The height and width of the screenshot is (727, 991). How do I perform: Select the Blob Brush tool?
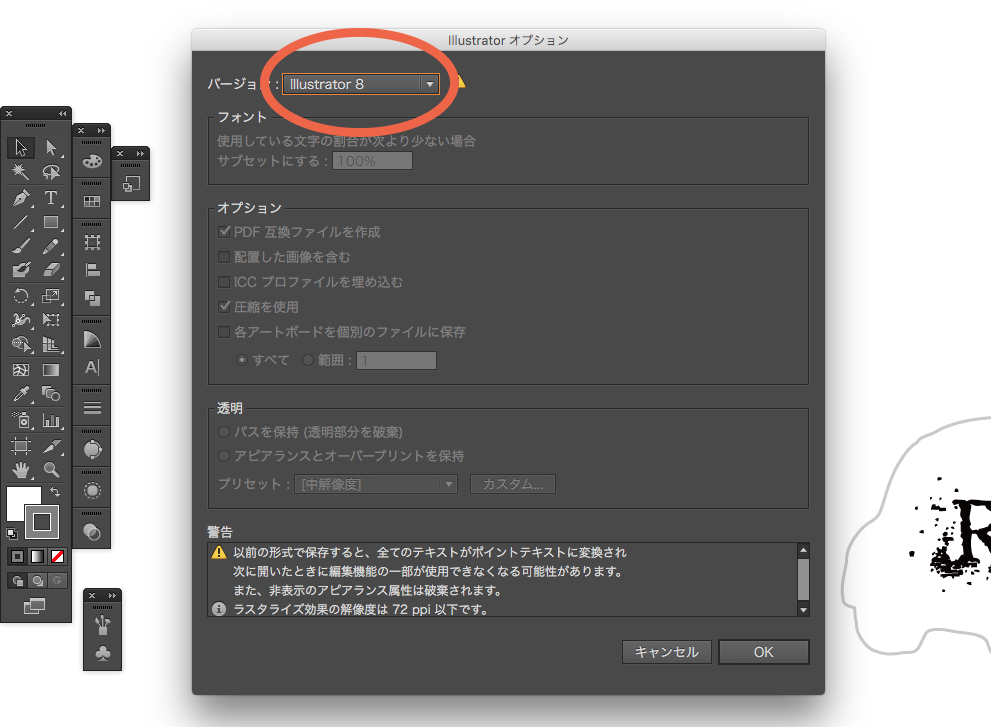point(21,270)
